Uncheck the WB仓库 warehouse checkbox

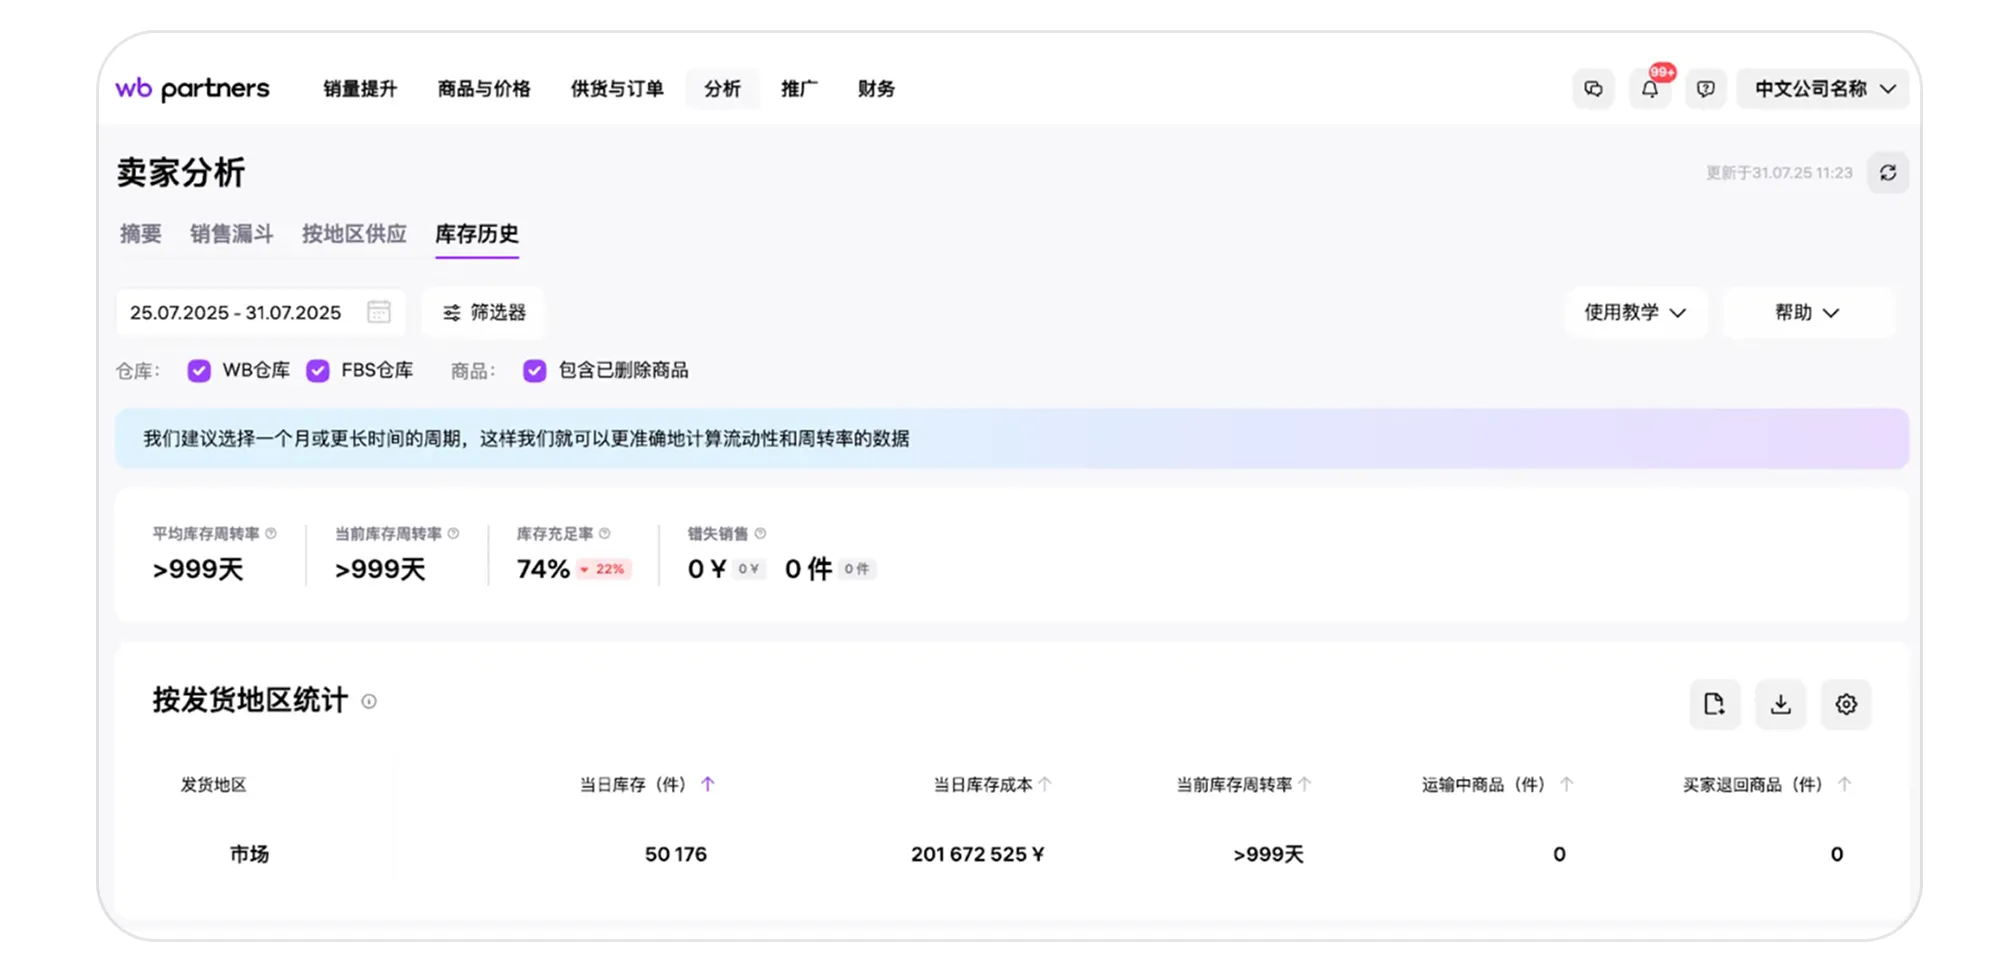pyautogui.click(x=198, y=370)
